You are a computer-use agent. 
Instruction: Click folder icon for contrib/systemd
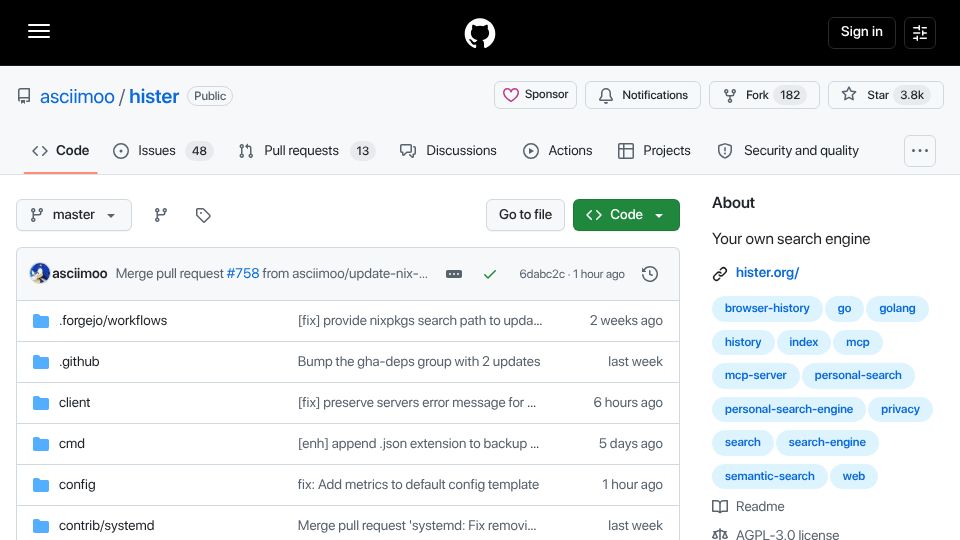[41, 526]
